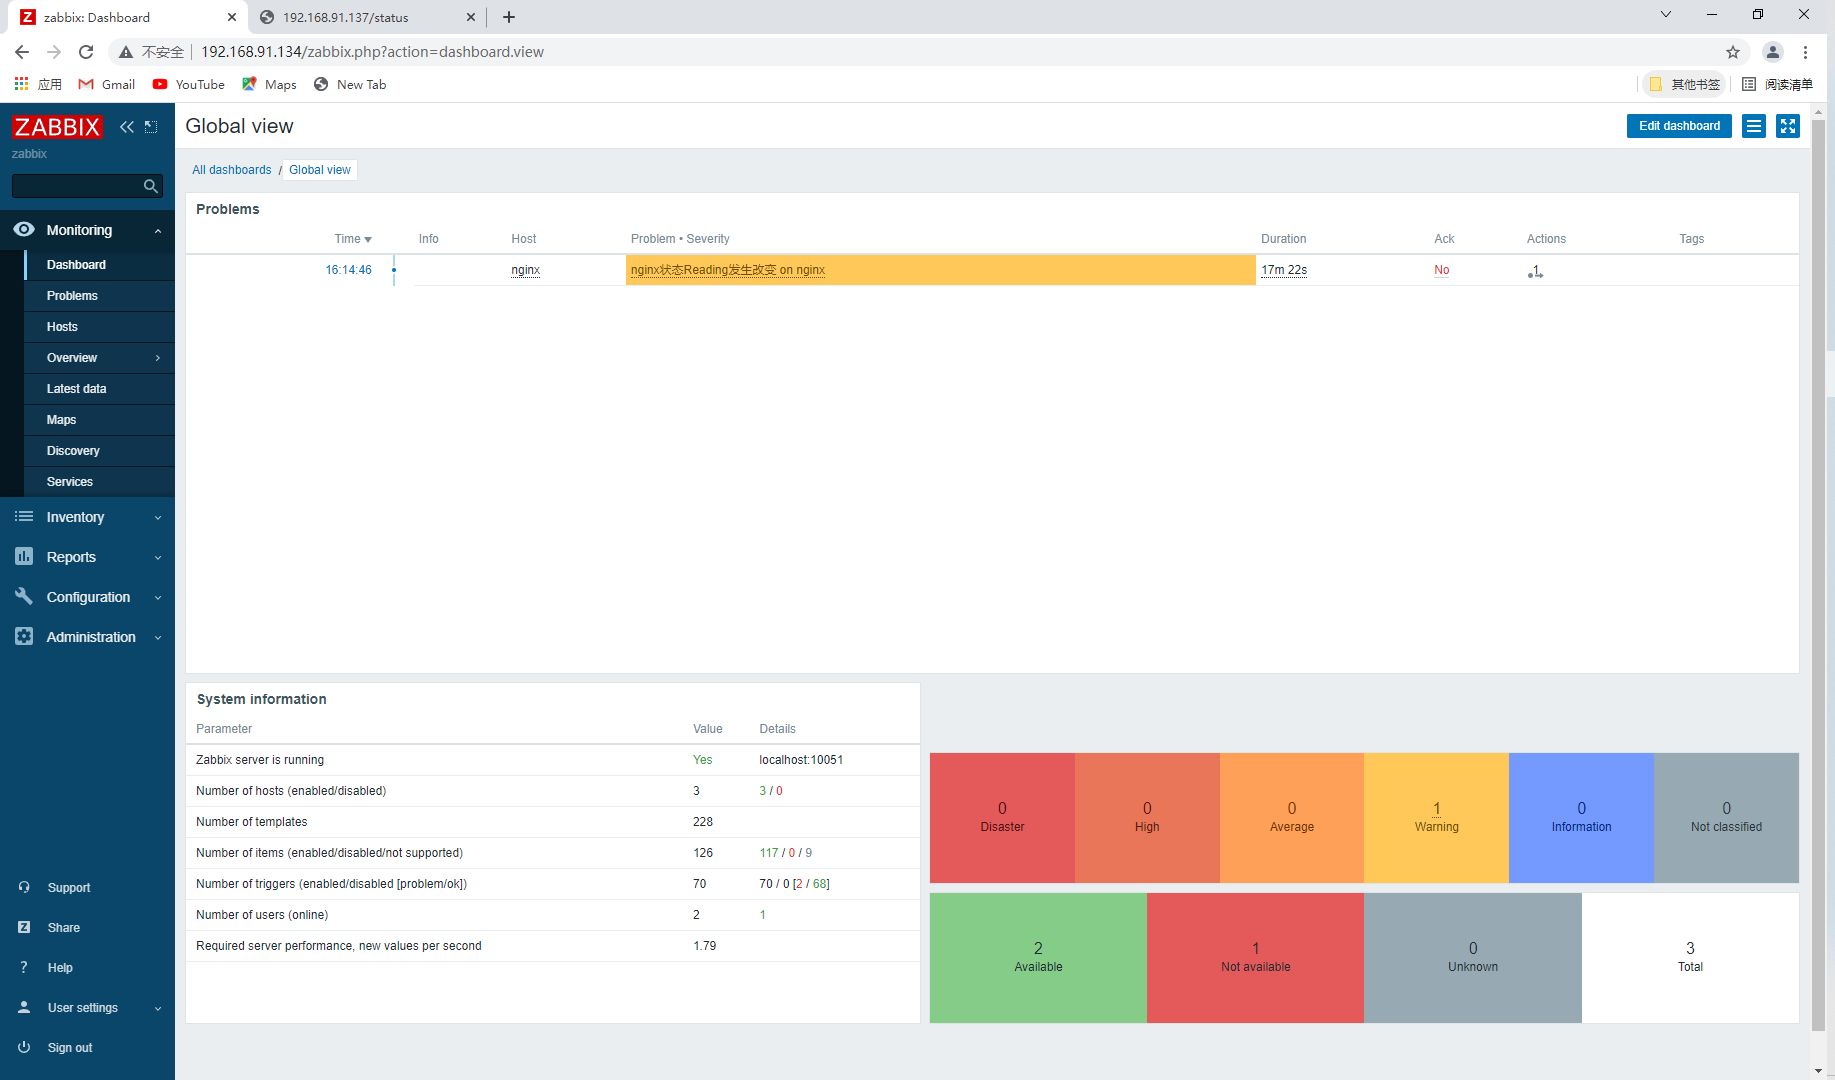Image resolution: width=1835 pixels, height=1080 pixels.
Task: Open the Latest data menu item
Action: point(99,389)
